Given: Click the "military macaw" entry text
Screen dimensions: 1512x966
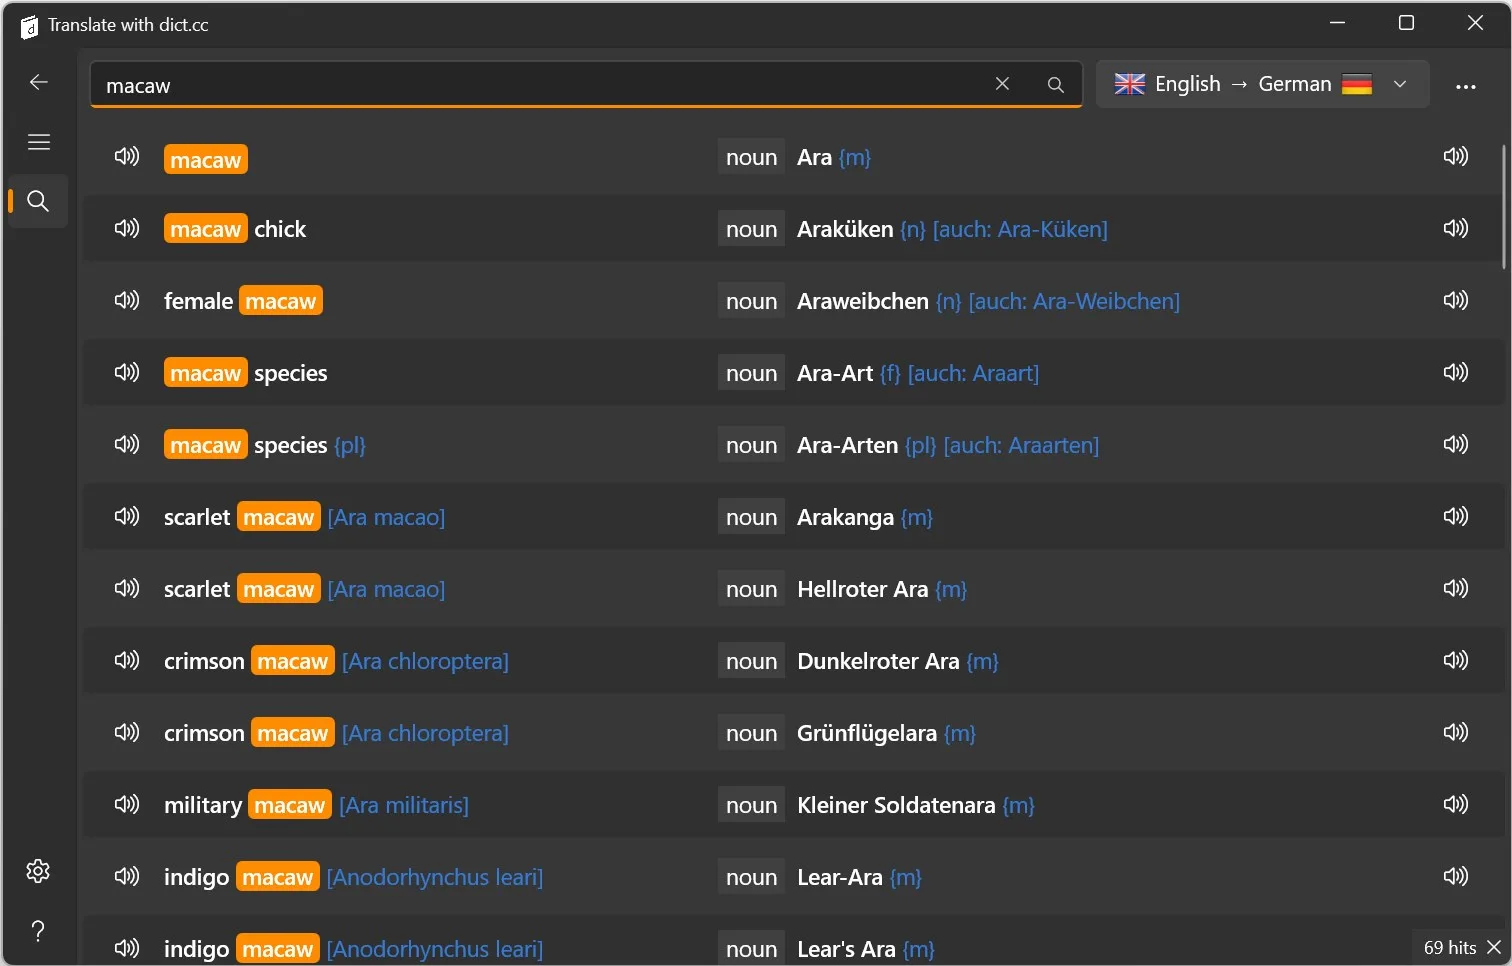Looking at the screenshot, I should click(248, 805).
